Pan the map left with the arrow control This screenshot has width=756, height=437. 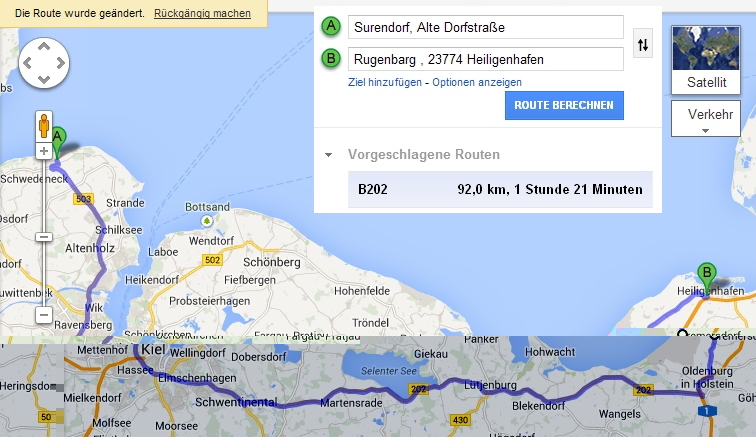point(27,63)
